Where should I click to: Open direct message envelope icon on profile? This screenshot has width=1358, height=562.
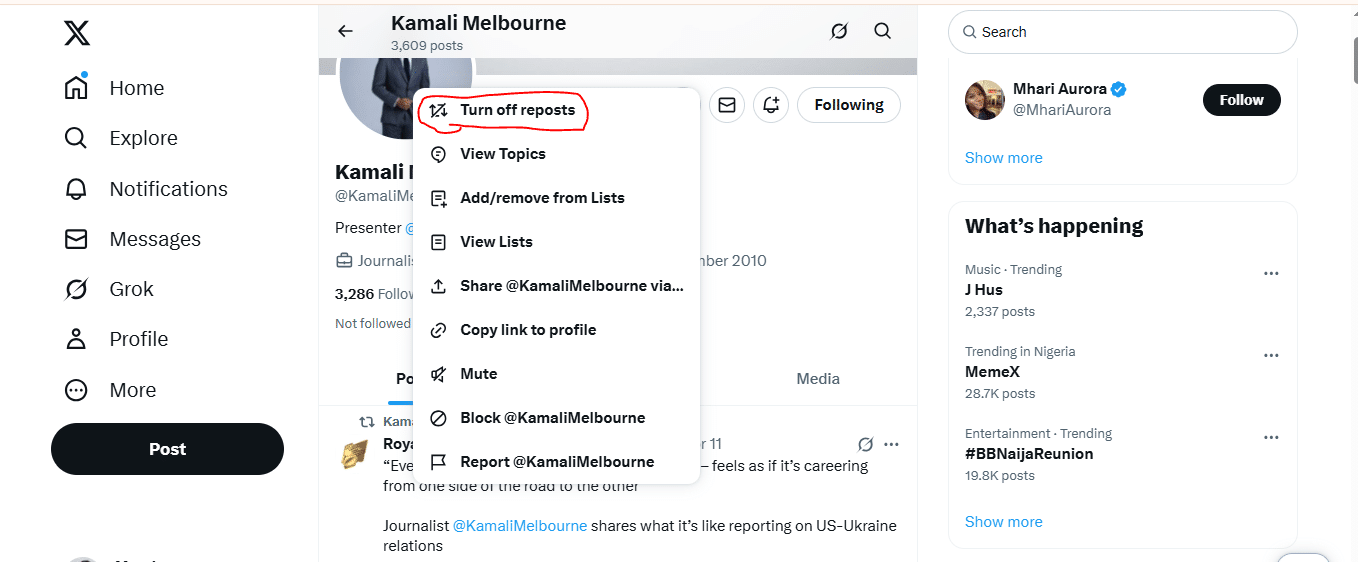[727, 105]
